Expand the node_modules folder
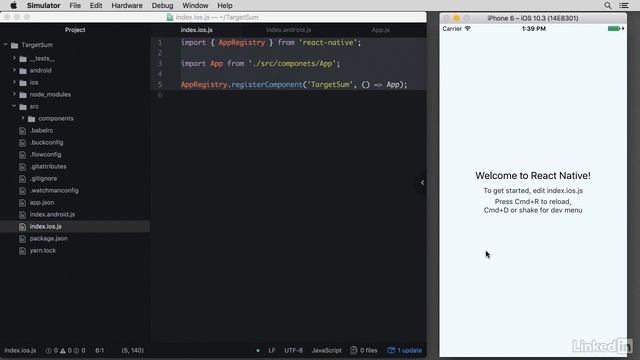Viewport: 640px width, 360px height. point(14,94)
